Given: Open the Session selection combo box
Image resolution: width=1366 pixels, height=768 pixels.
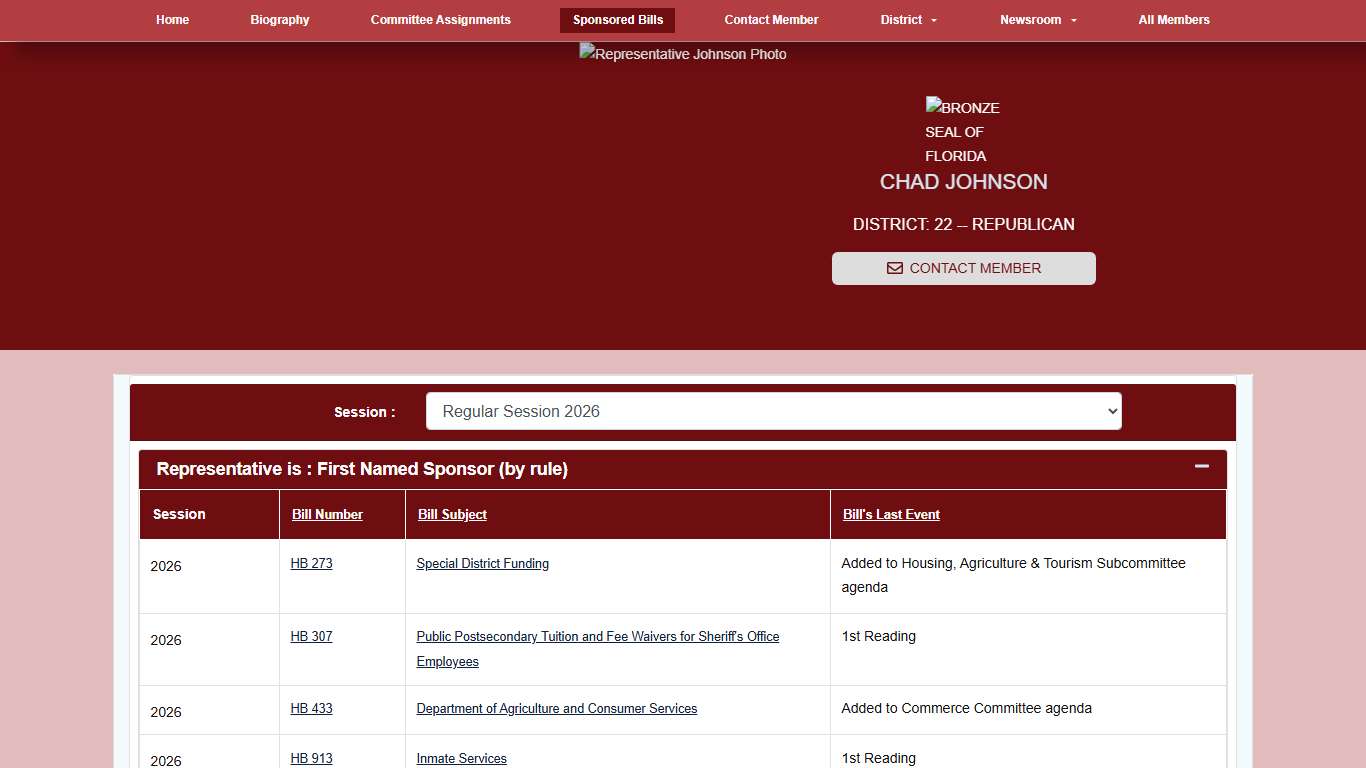Looking at the screenshot, I should click(x=774, y=411).
